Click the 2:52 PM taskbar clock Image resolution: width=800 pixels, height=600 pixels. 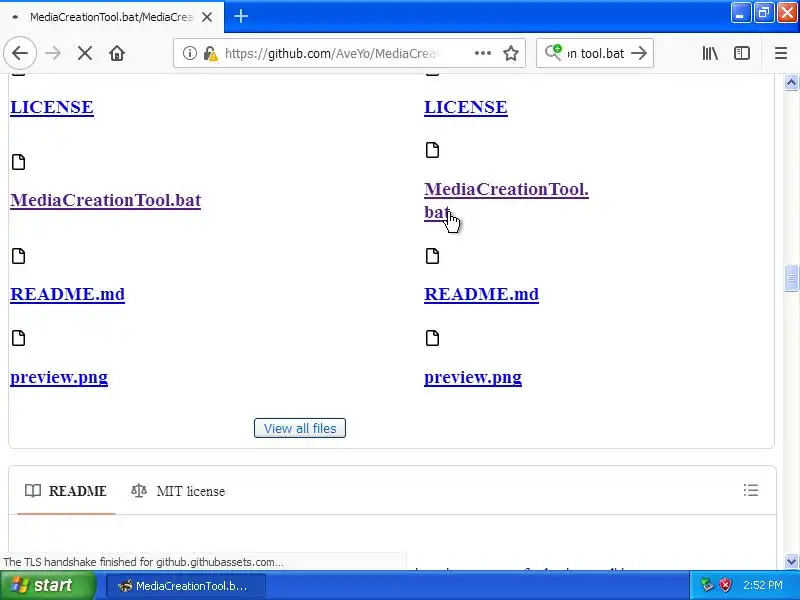762,585
